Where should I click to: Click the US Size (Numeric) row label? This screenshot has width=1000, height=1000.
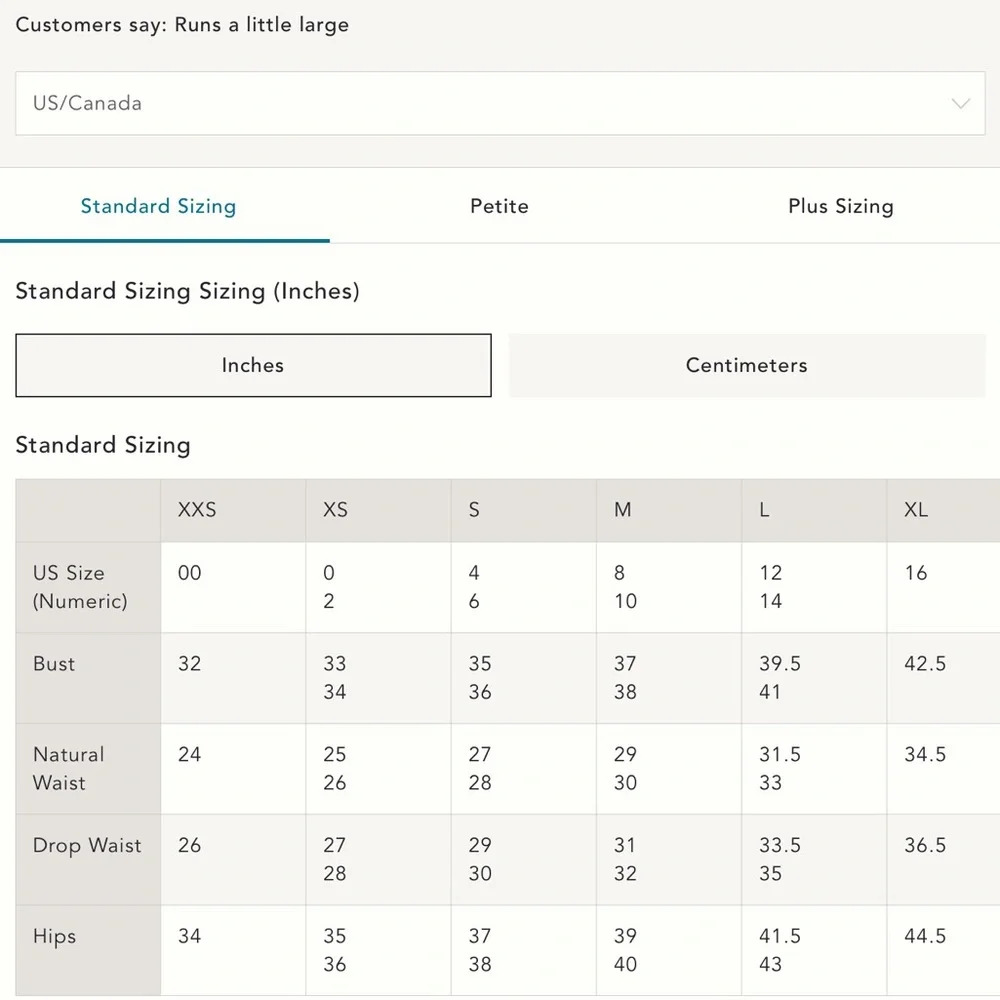point(80,587)
